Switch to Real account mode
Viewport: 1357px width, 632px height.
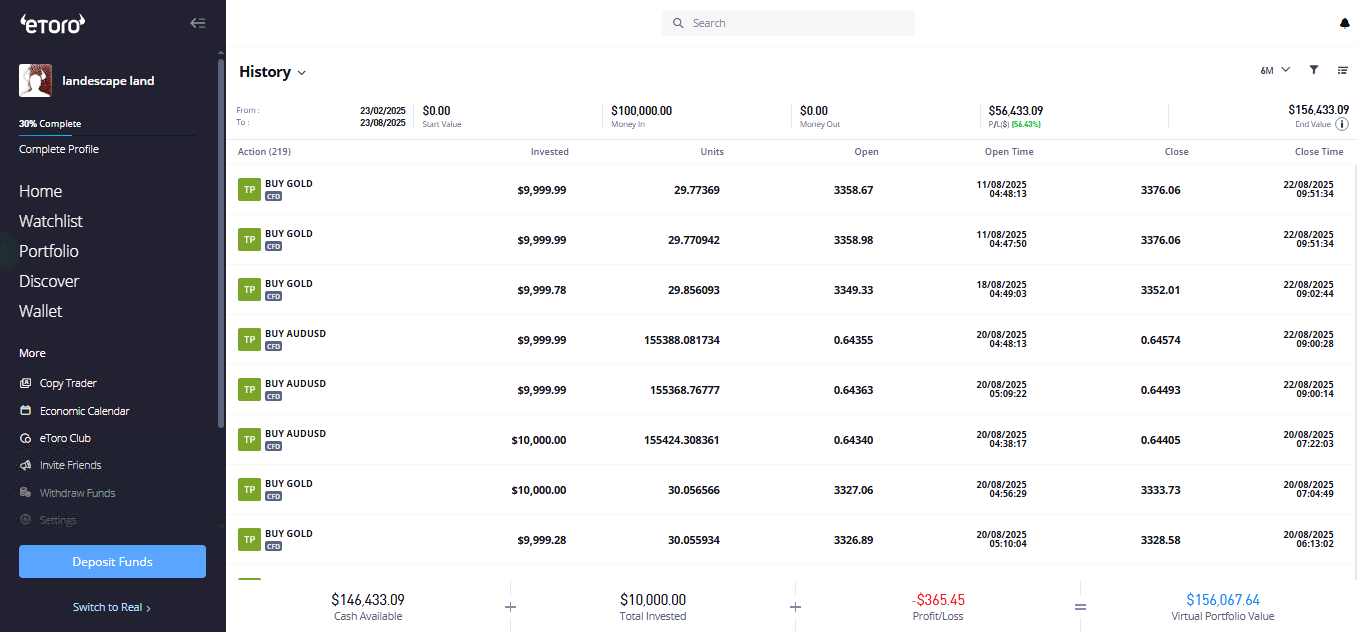tap(112, 607)
